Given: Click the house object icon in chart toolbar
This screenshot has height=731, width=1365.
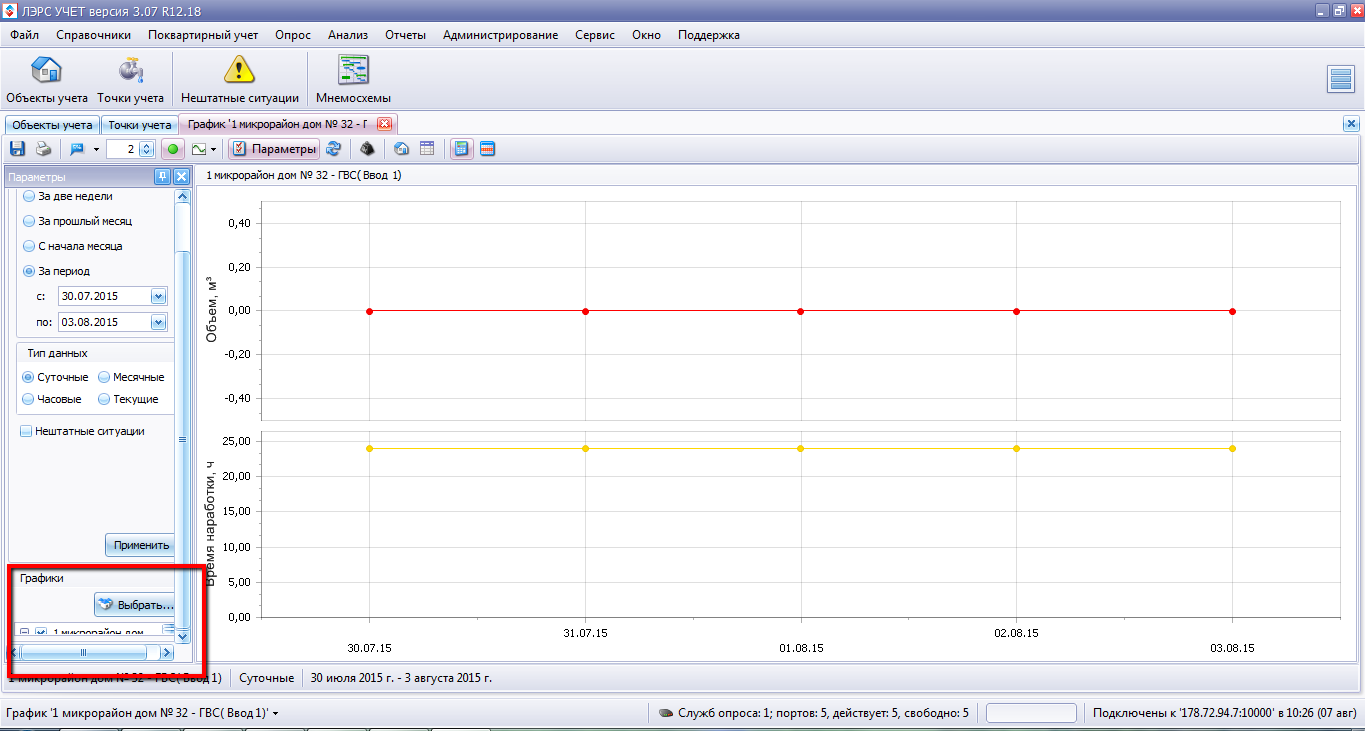Looking at the screenshot, I should [x=401, y=149].
